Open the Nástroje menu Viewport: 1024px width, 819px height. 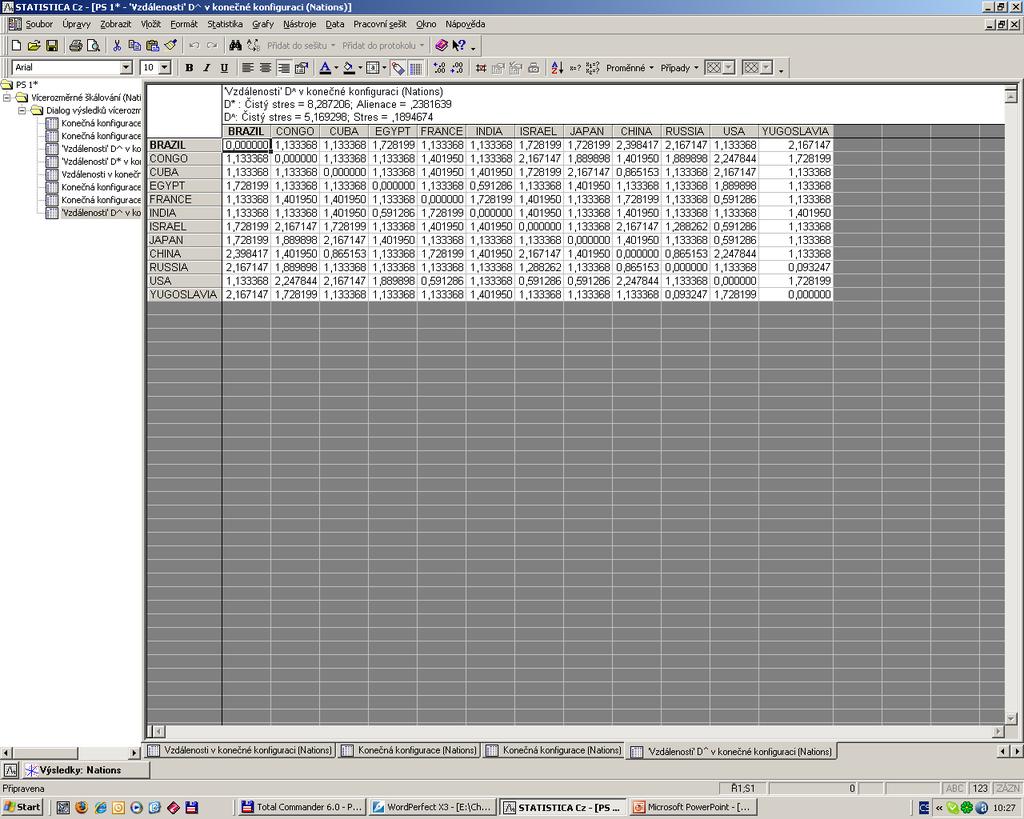pyautogui.click(x=300, y=24)
